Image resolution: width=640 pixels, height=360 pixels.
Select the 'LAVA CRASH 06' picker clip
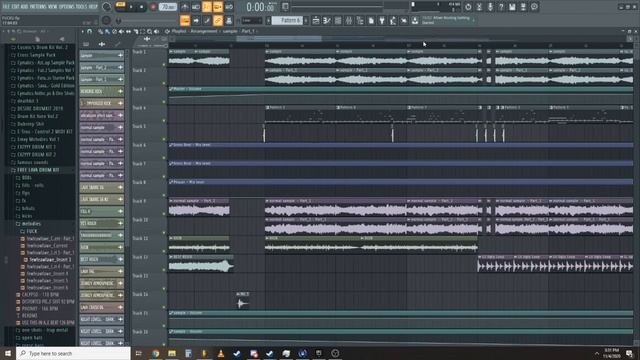(102, 307)
